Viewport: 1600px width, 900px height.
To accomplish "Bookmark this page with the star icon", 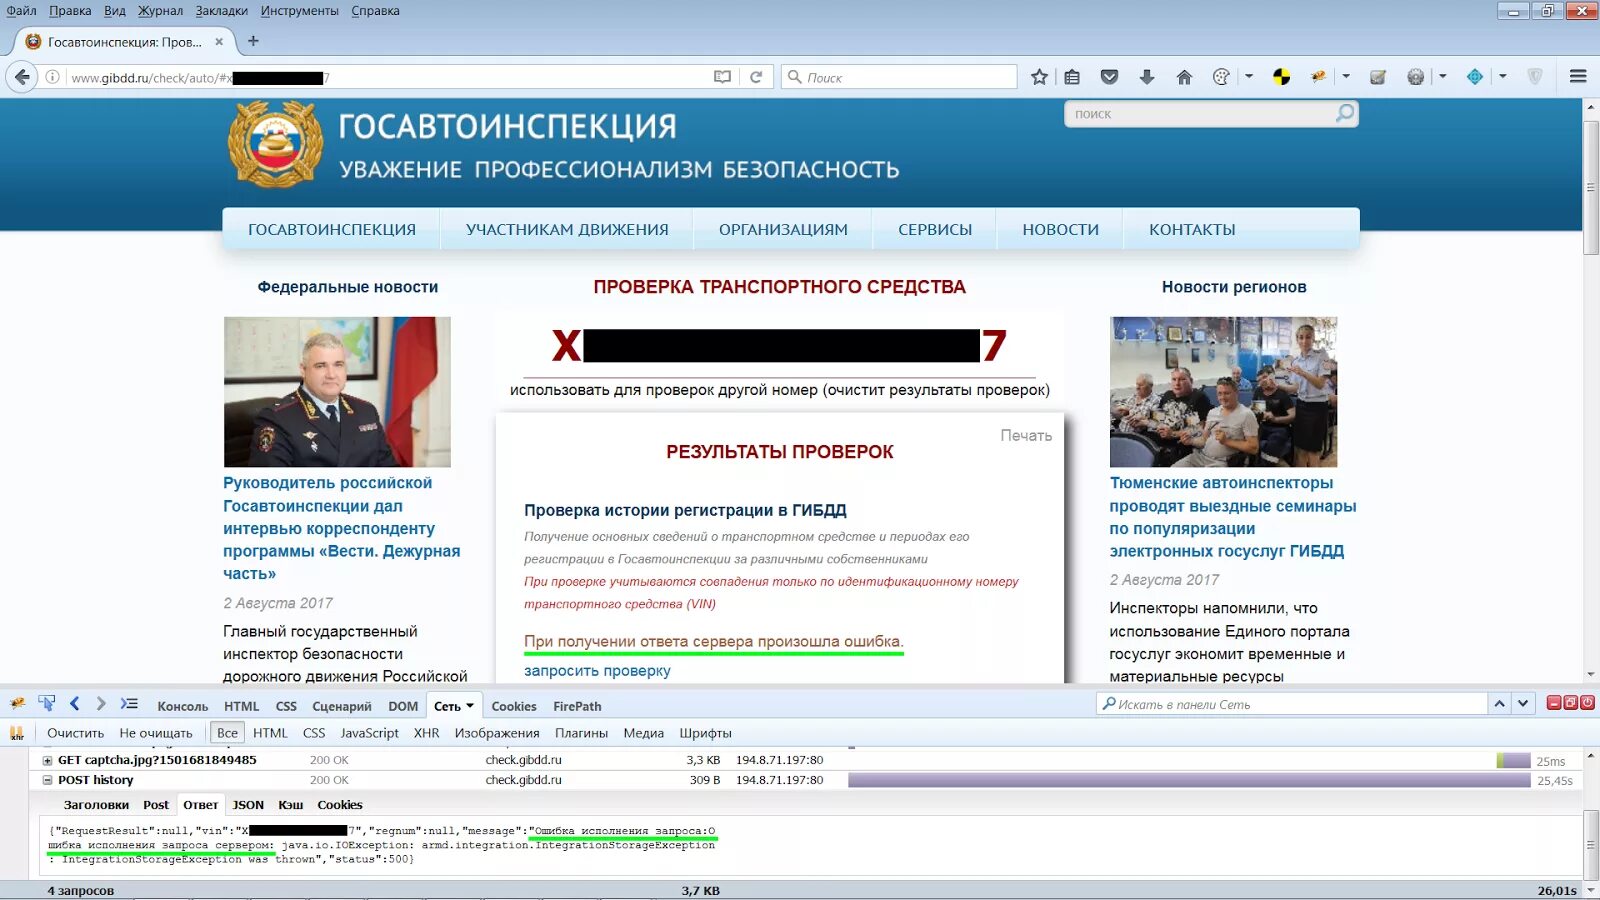I will (x=1040, y=77).
